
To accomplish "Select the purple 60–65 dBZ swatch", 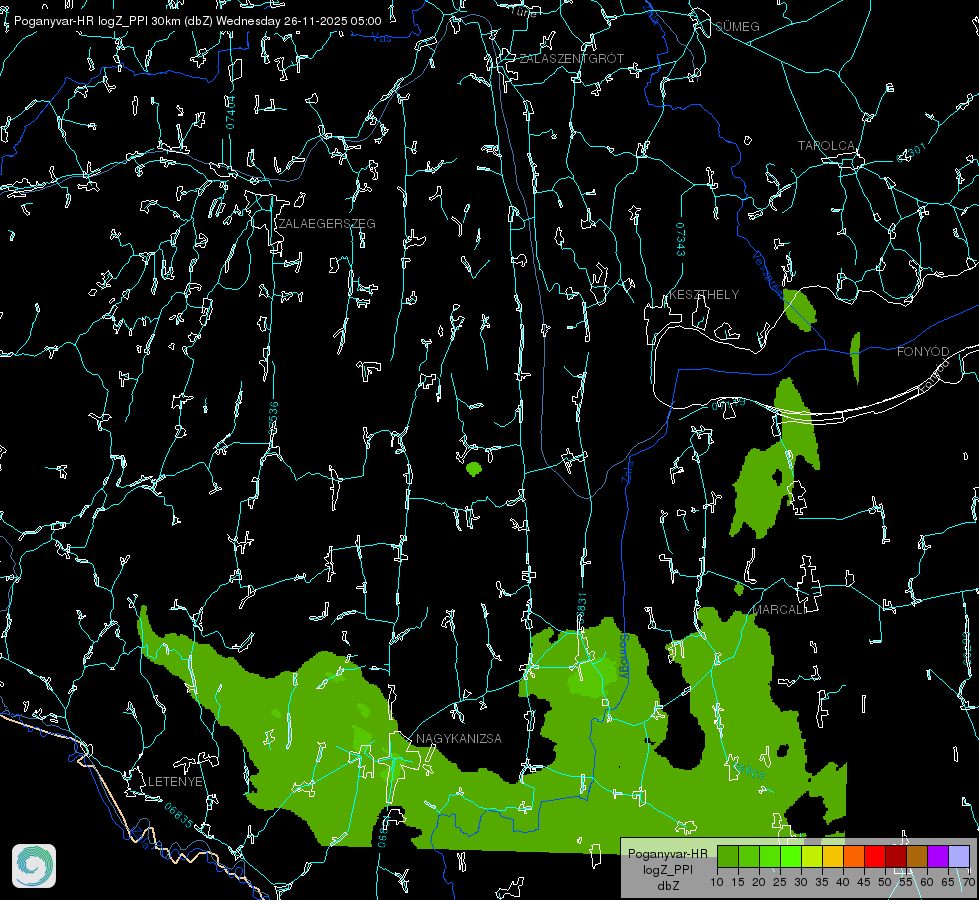I will pos(938,856).
